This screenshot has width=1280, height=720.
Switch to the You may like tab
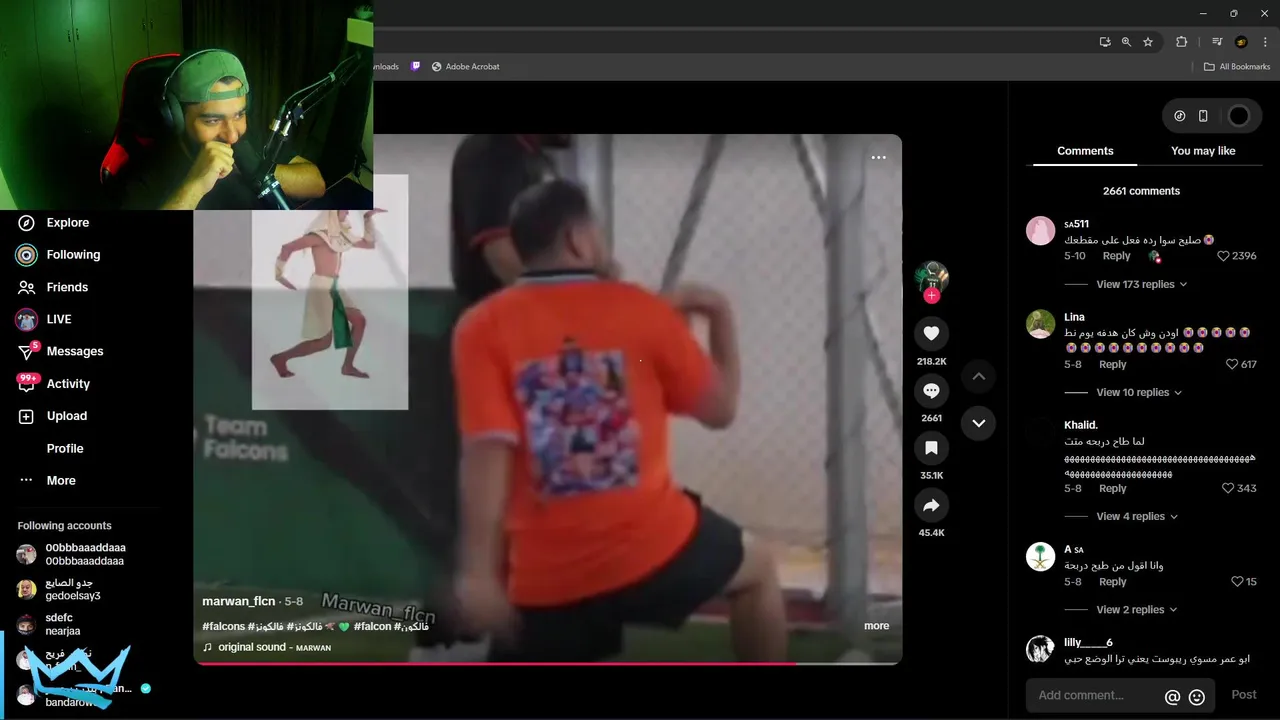(1203, 151)
